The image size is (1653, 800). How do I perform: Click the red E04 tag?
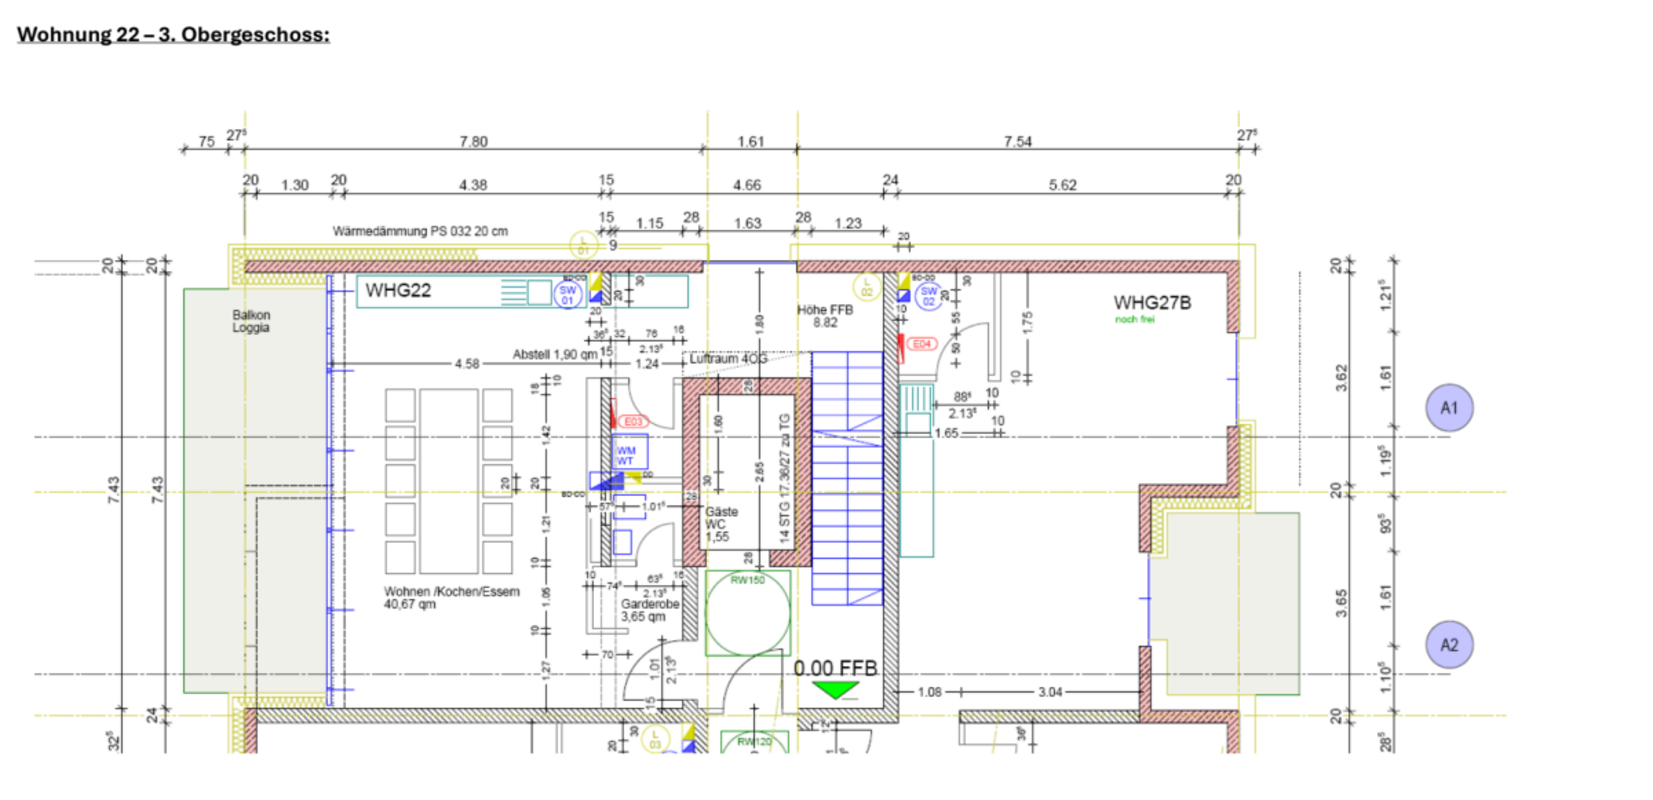pyautogui.click(x=921, y=344)
